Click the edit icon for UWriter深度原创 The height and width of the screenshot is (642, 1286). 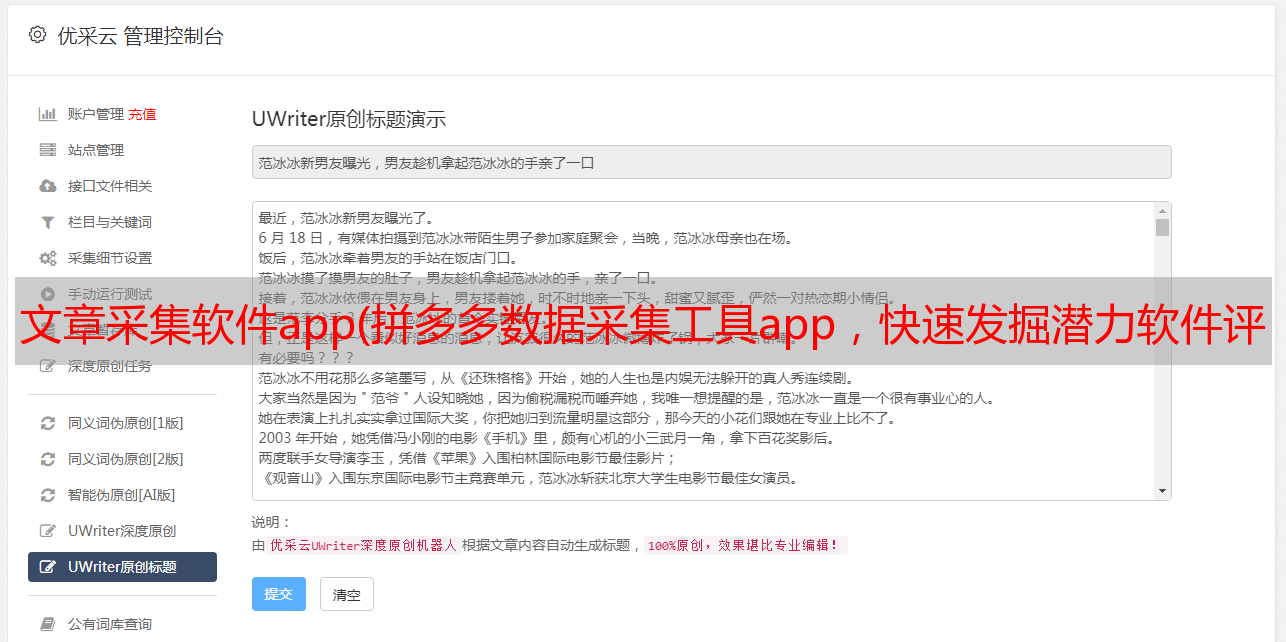pyautogui.click(x=47, y=531)
